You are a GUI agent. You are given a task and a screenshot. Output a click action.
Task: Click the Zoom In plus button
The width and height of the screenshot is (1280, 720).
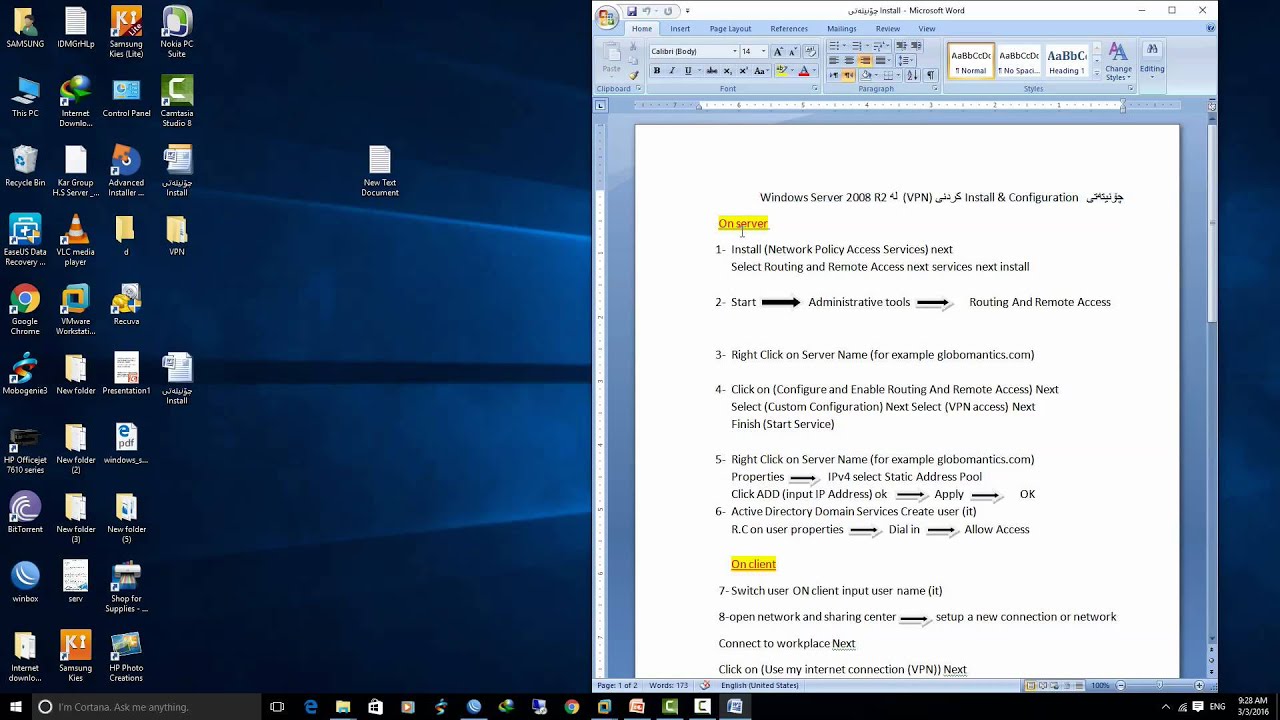click(1199, 685)
